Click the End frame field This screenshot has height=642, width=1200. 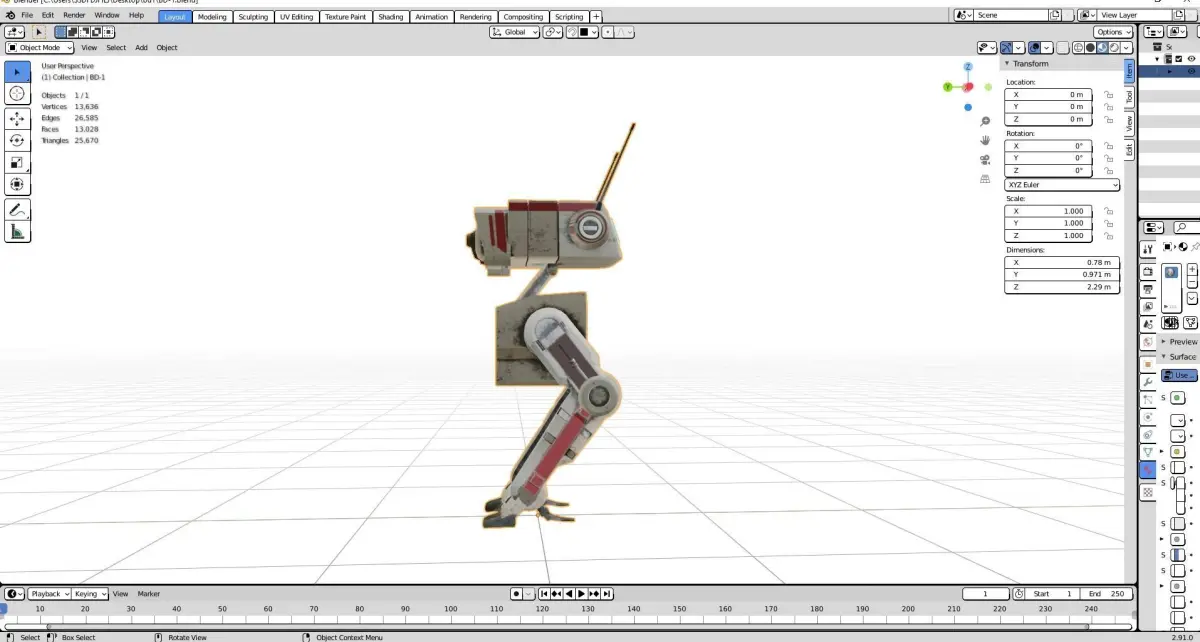point(1105,594)
